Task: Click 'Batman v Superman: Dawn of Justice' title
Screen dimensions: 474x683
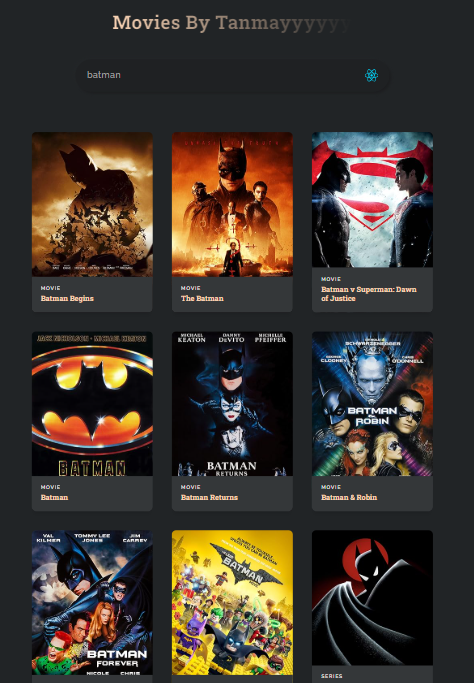Action: [x=369, y=294]
